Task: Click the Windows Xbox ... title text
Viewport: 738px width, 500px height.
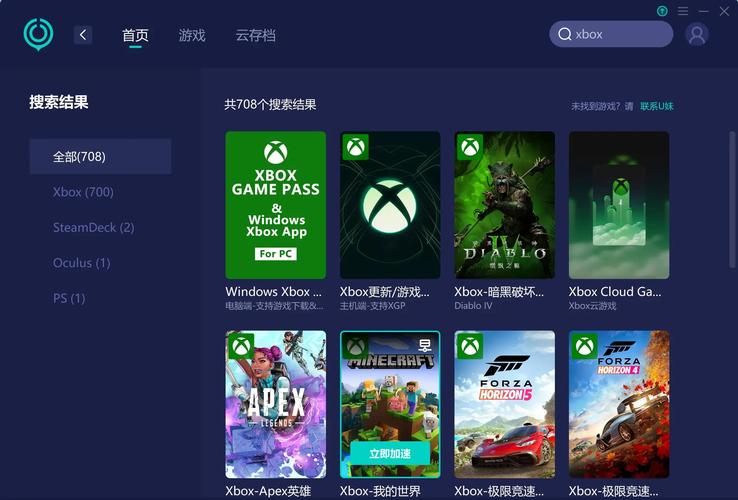Action: click(x=273, y=291)
